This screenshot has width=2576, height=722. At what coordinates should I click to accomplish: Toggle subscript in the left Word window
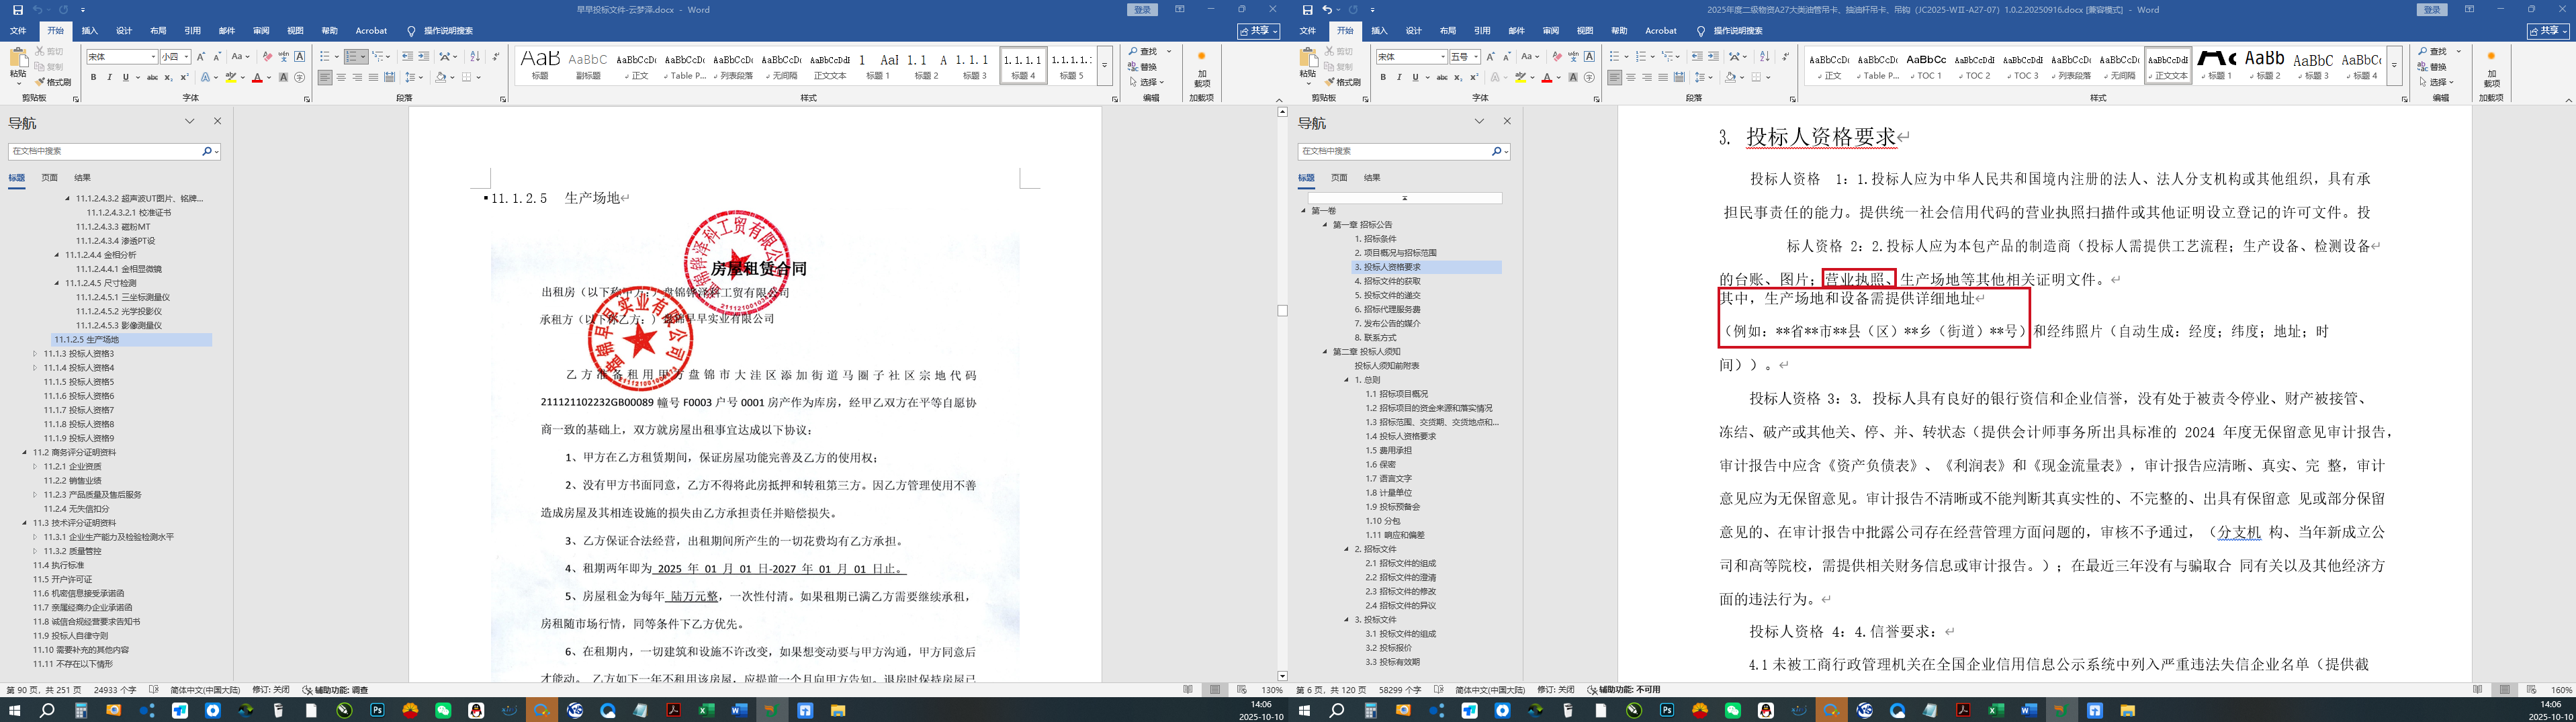168,77
